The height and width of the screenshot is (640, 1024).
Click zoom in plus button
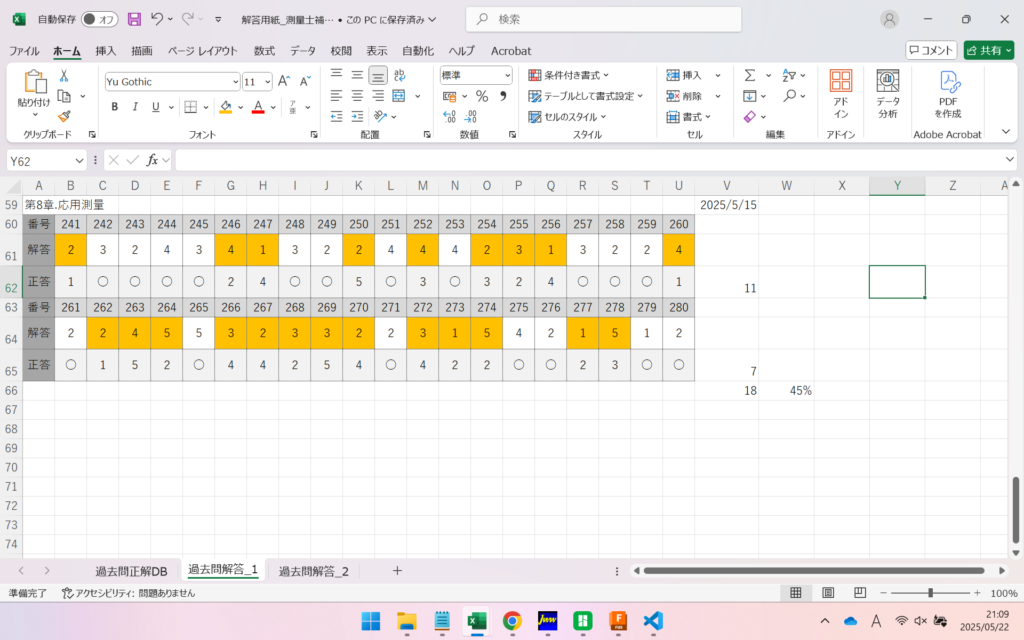click(x=977, y=593)
